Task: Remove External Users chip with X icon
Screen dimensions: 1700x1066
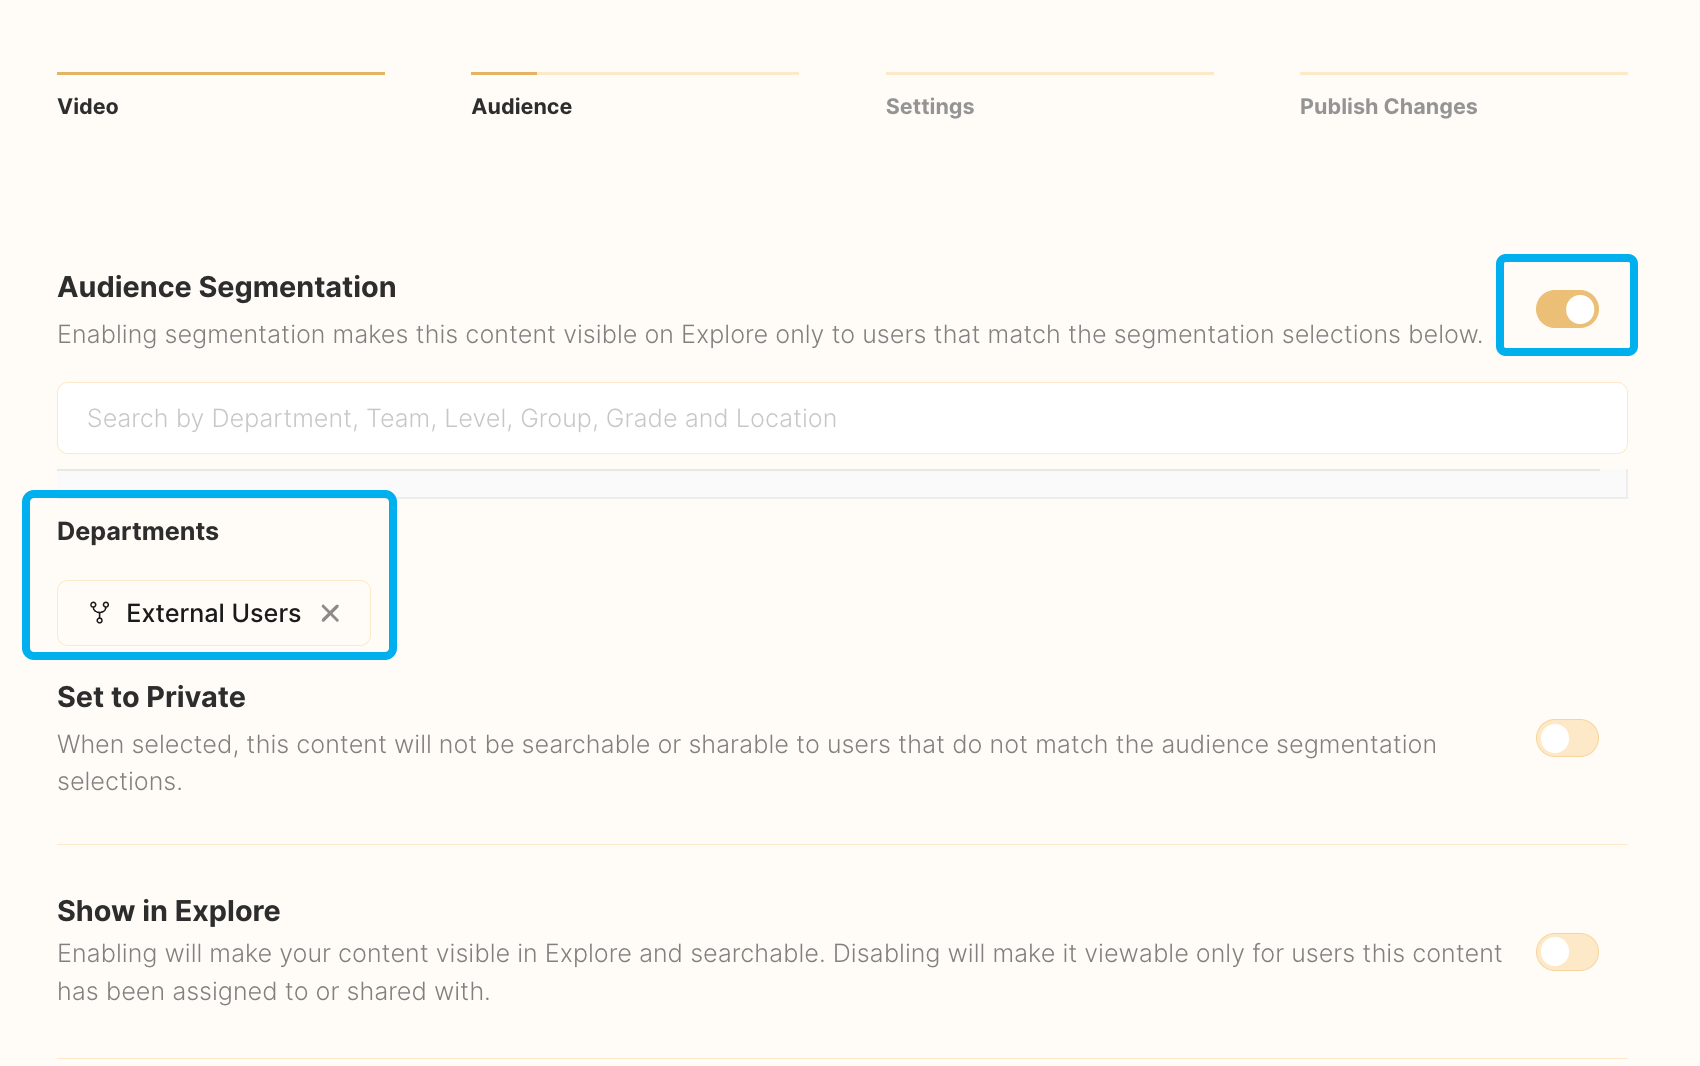Action: pos(330,613)
